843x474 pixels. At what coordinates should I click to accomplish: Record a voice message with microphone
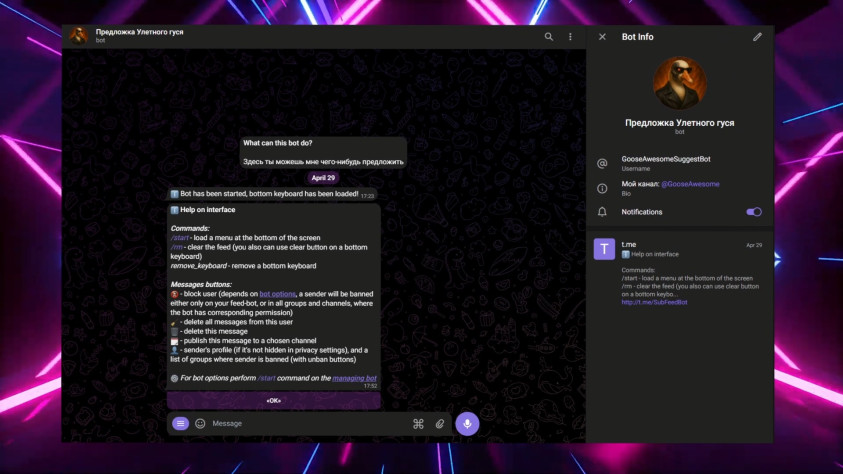(x=466, y=423)
